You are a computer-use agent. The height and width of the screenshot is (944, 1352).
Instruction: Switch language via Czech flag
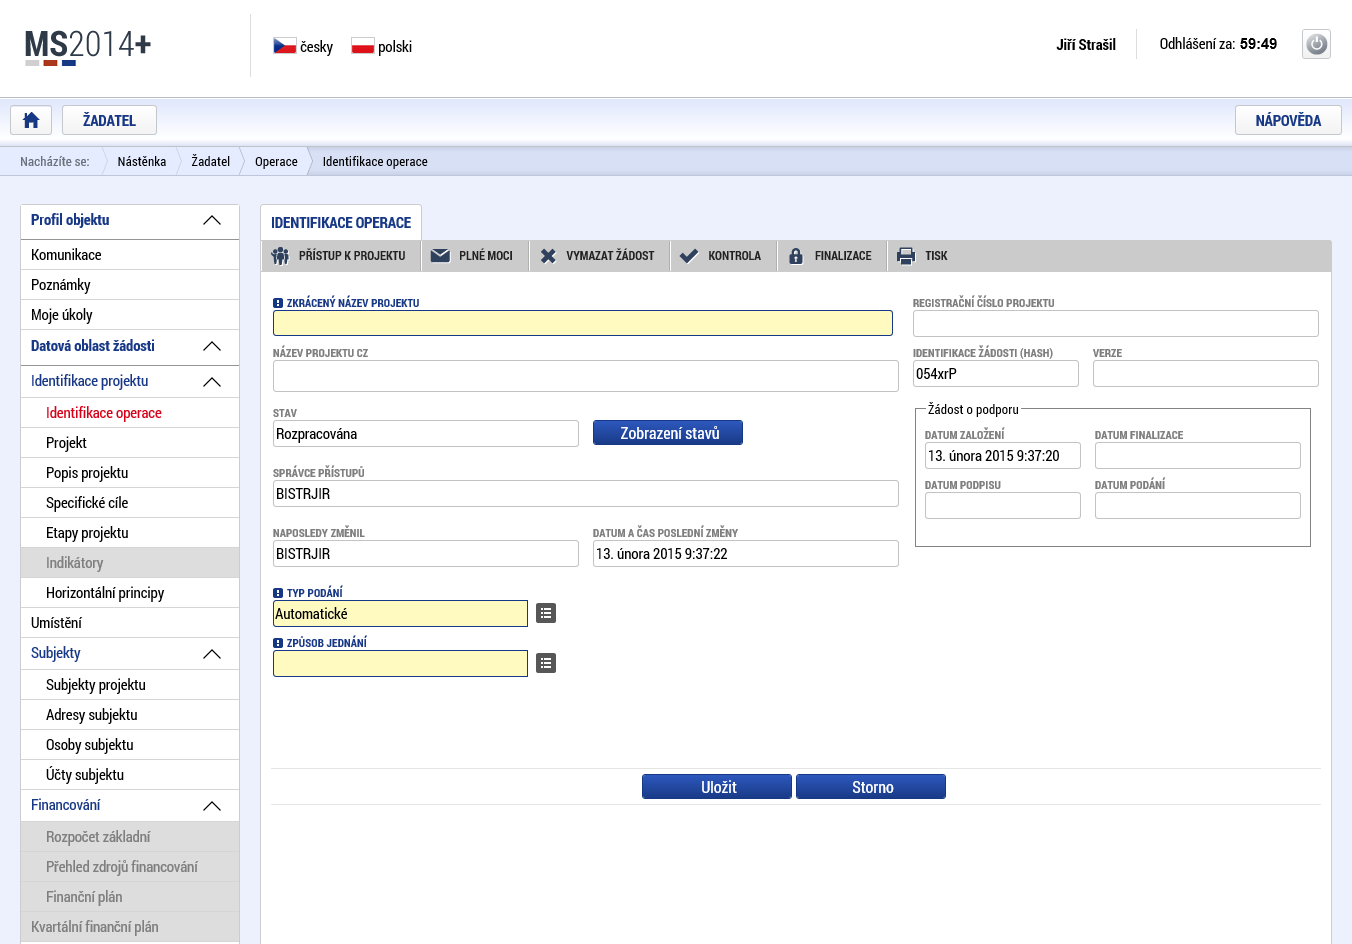[285, 46]
